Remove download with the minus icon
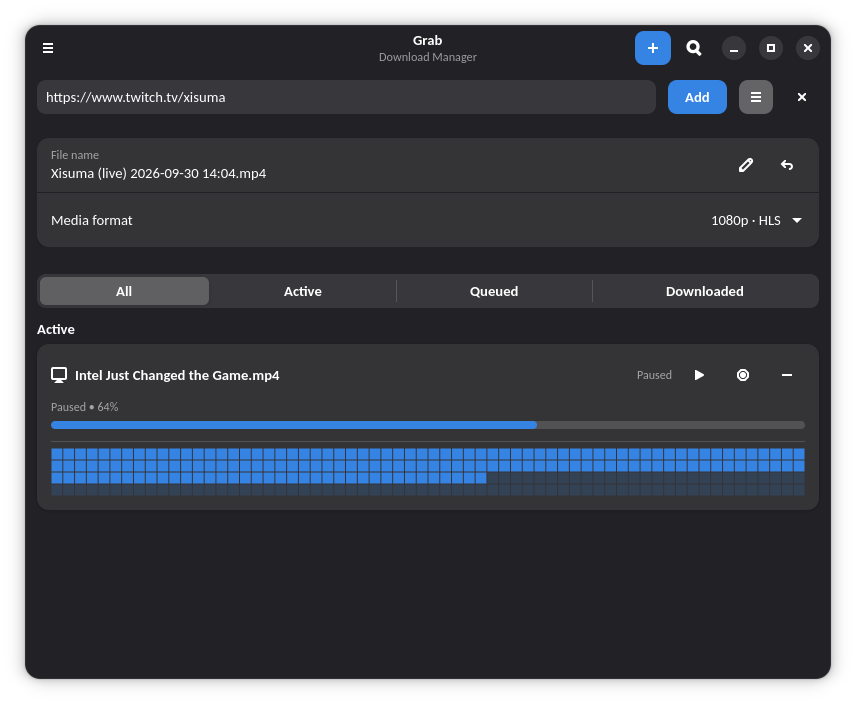The image size is (856, 704). tap(787, 375)
